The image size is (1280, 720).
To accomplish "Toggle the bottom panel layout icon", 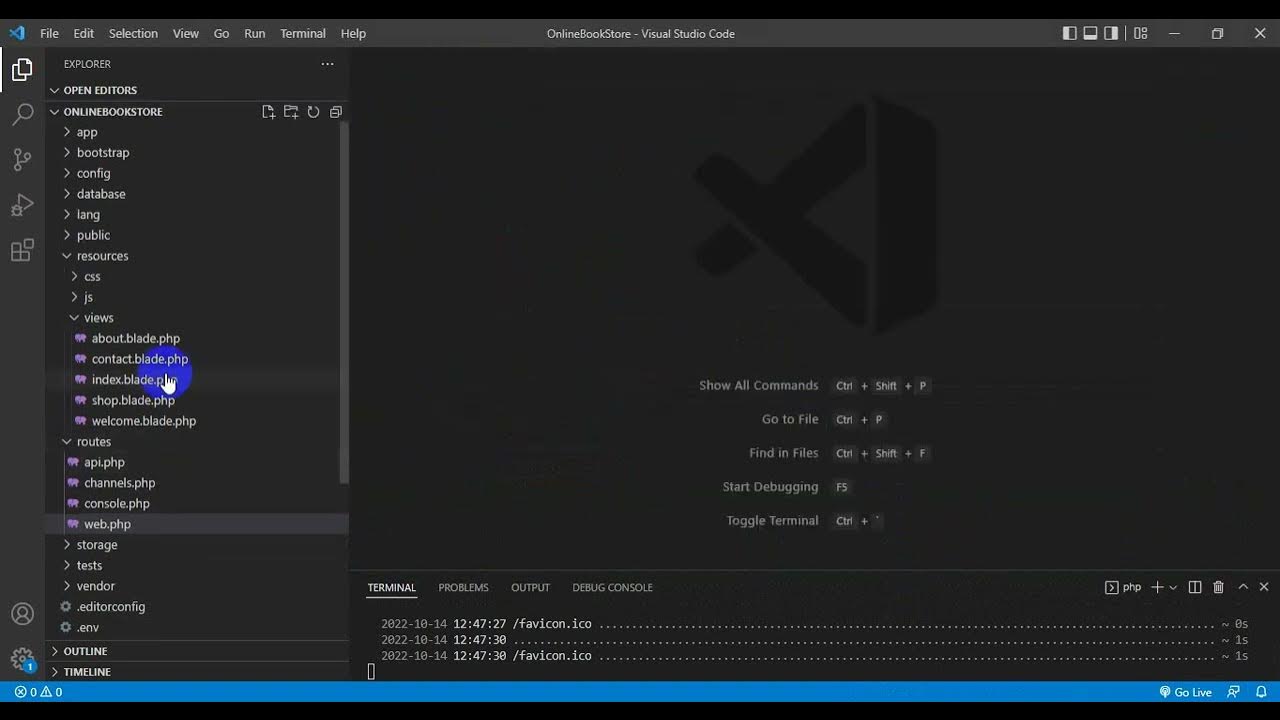I will coord(1090,33).
